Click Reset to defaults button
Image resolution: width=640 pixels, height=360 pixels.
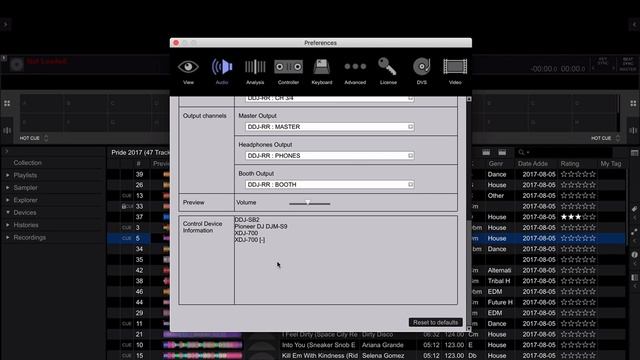click(x=436, y=322)
